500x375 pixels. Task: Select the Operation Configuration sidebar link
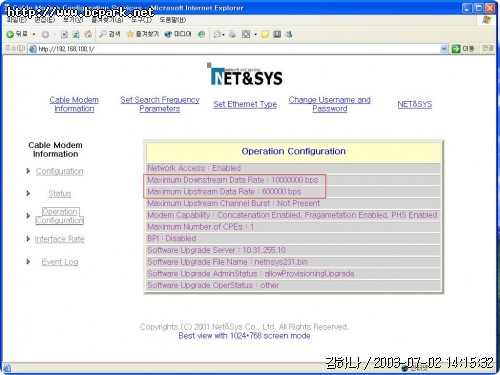click(x=60, y=216)
